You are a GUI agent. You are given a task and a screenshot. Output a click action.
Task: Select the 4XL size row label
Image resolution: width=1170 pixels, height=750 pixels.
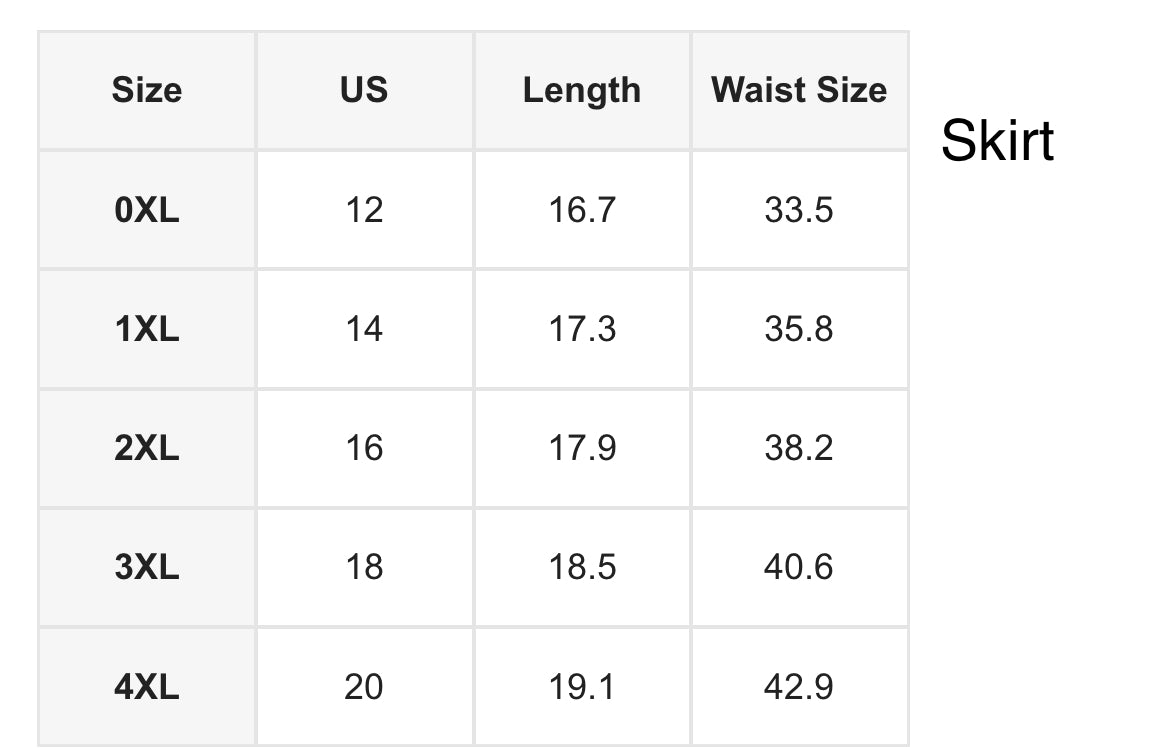pyautogui.click(x=147, y=687)
